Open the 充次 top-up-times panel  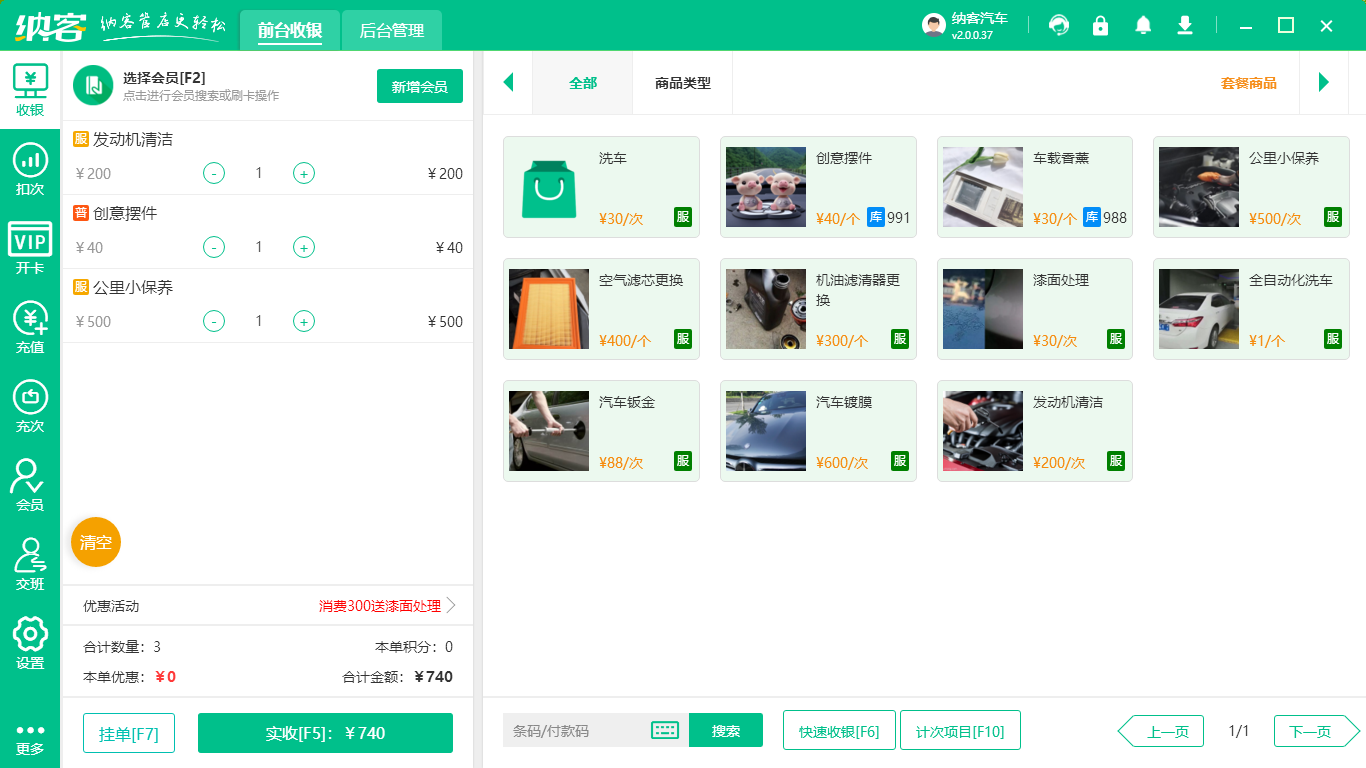[x=30, y=405]
